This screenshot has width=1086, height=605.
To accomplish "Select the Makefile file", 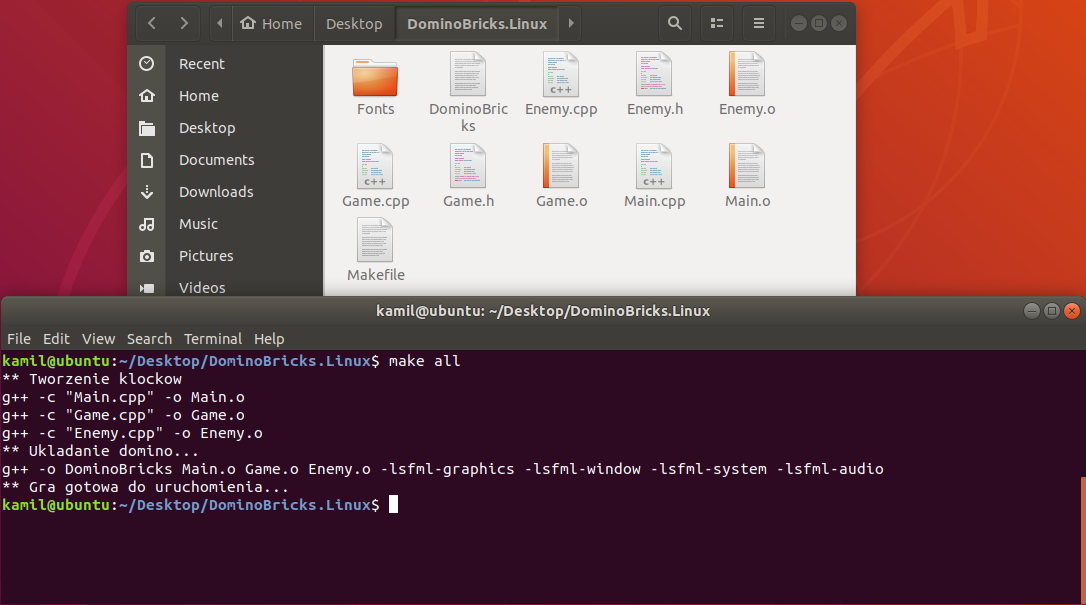I will click(375, 250).
